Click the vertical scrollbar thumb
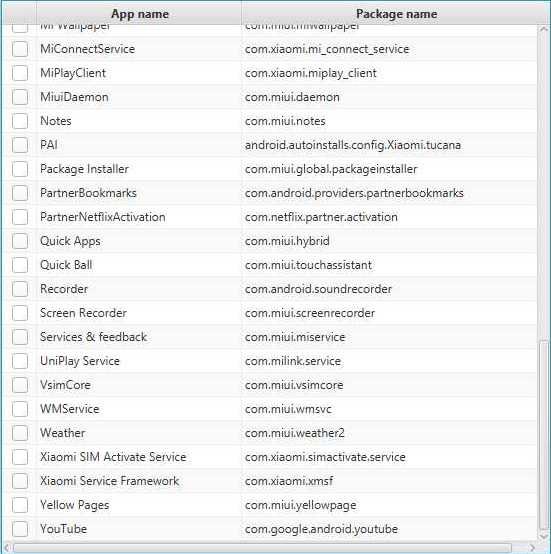 544,435
